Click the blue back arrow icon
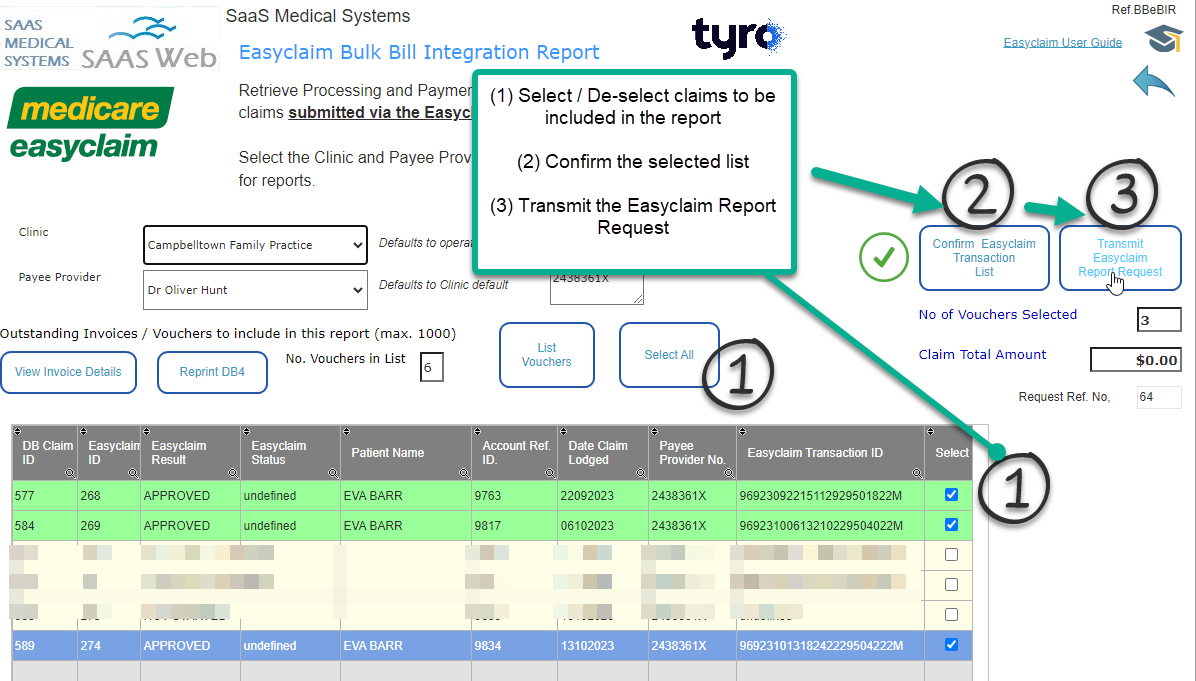This screenshot has width=1196, height=681. [x=1153, y=81]
